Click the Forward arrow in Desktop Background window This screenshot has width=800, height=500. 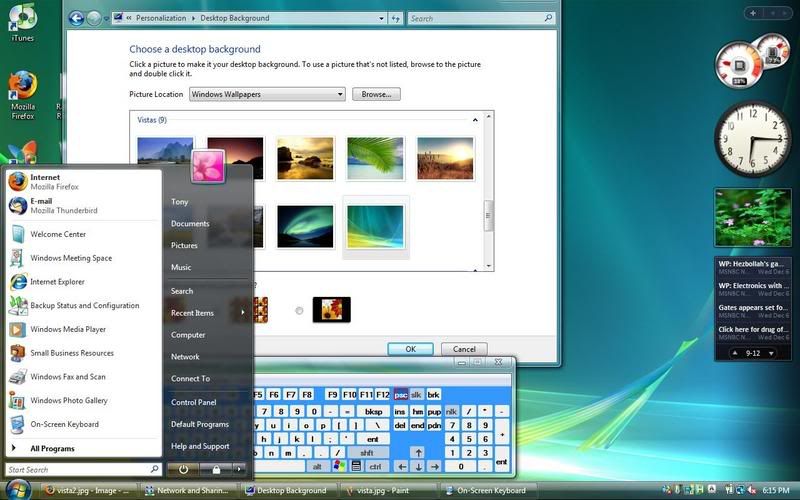pyautogui.click(x=94, y=18)
